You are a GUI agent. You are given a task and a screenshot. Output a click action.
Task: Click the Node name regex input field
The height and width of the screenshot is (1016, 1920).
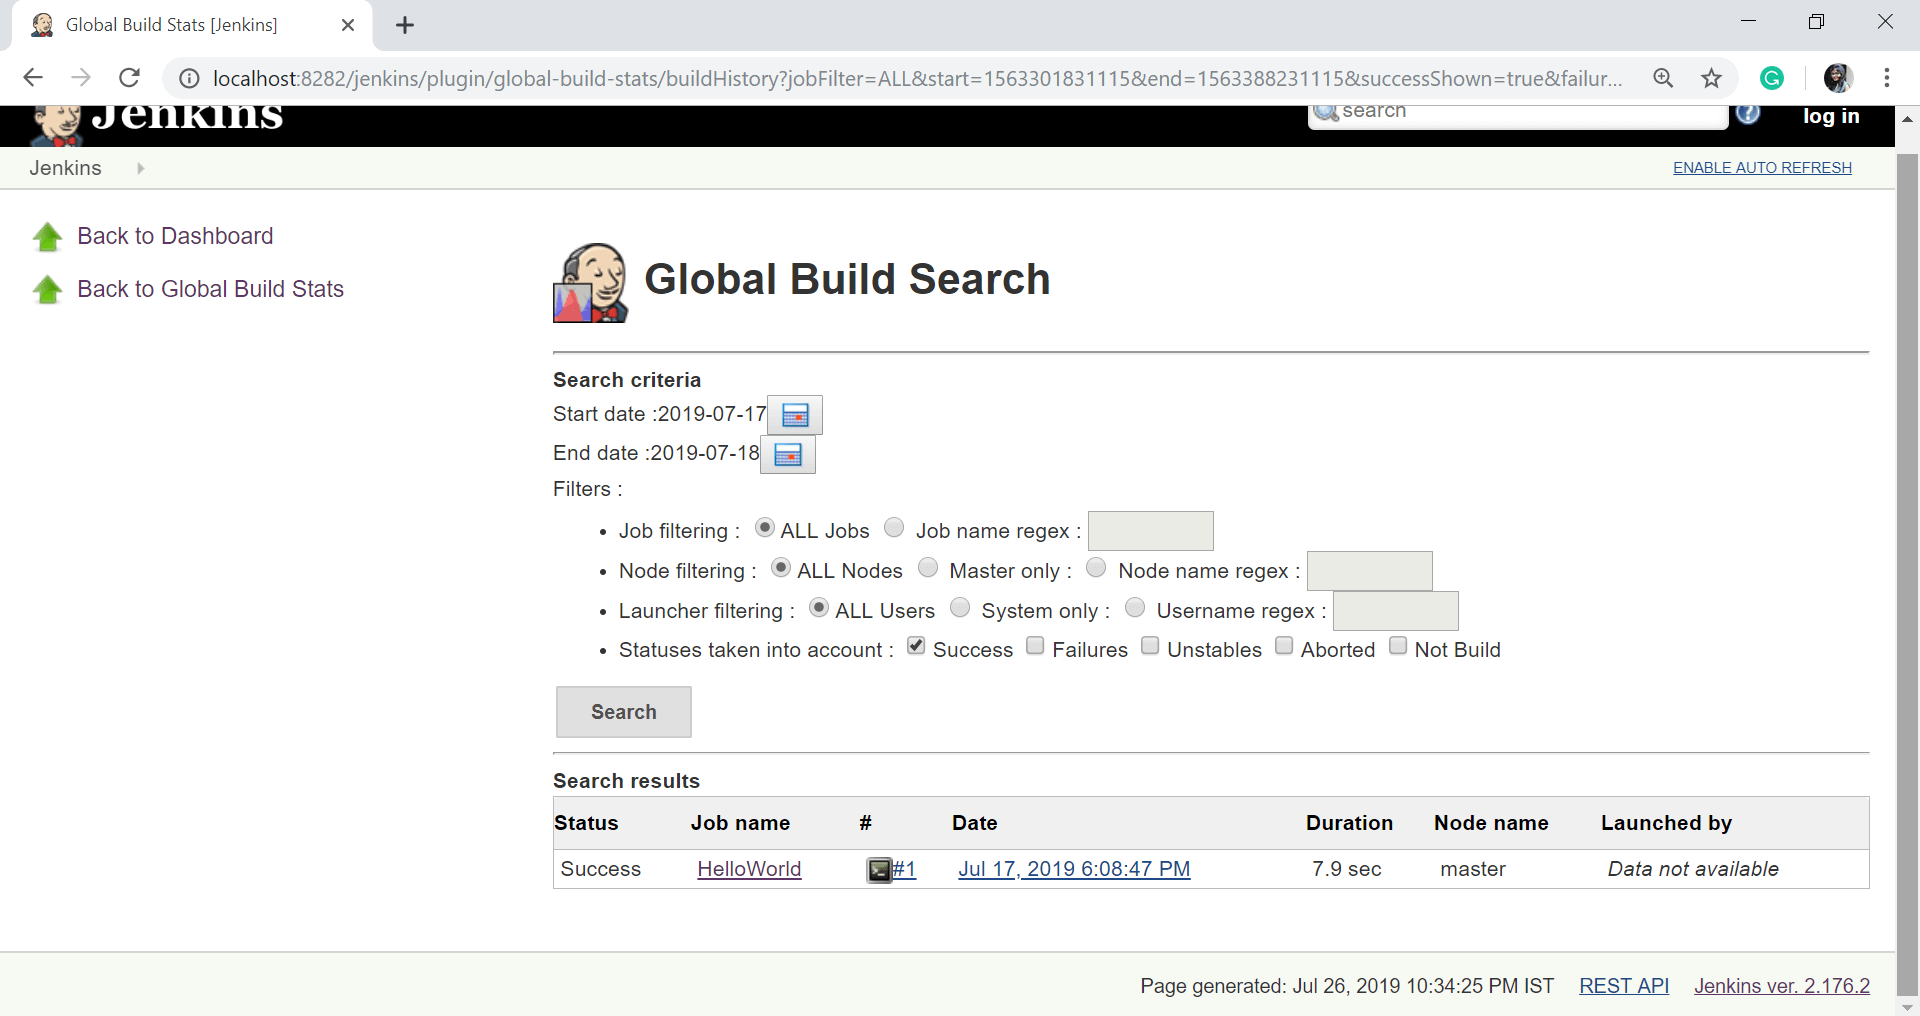click(x=1370, y=571)
